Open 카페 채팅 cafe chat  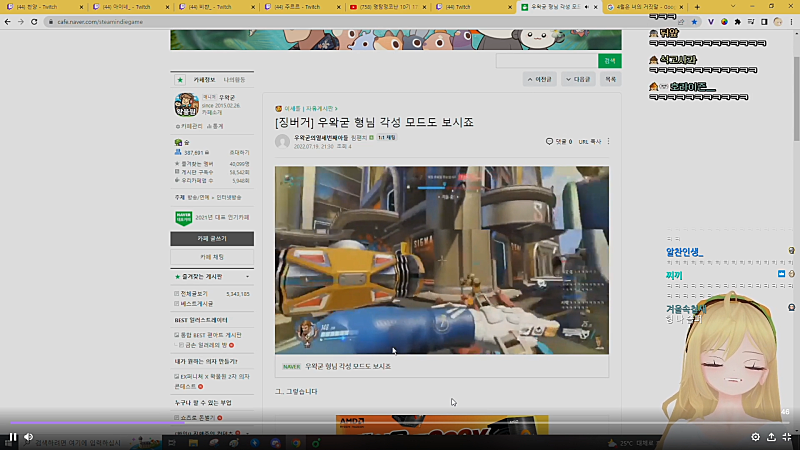click(212, 257)
